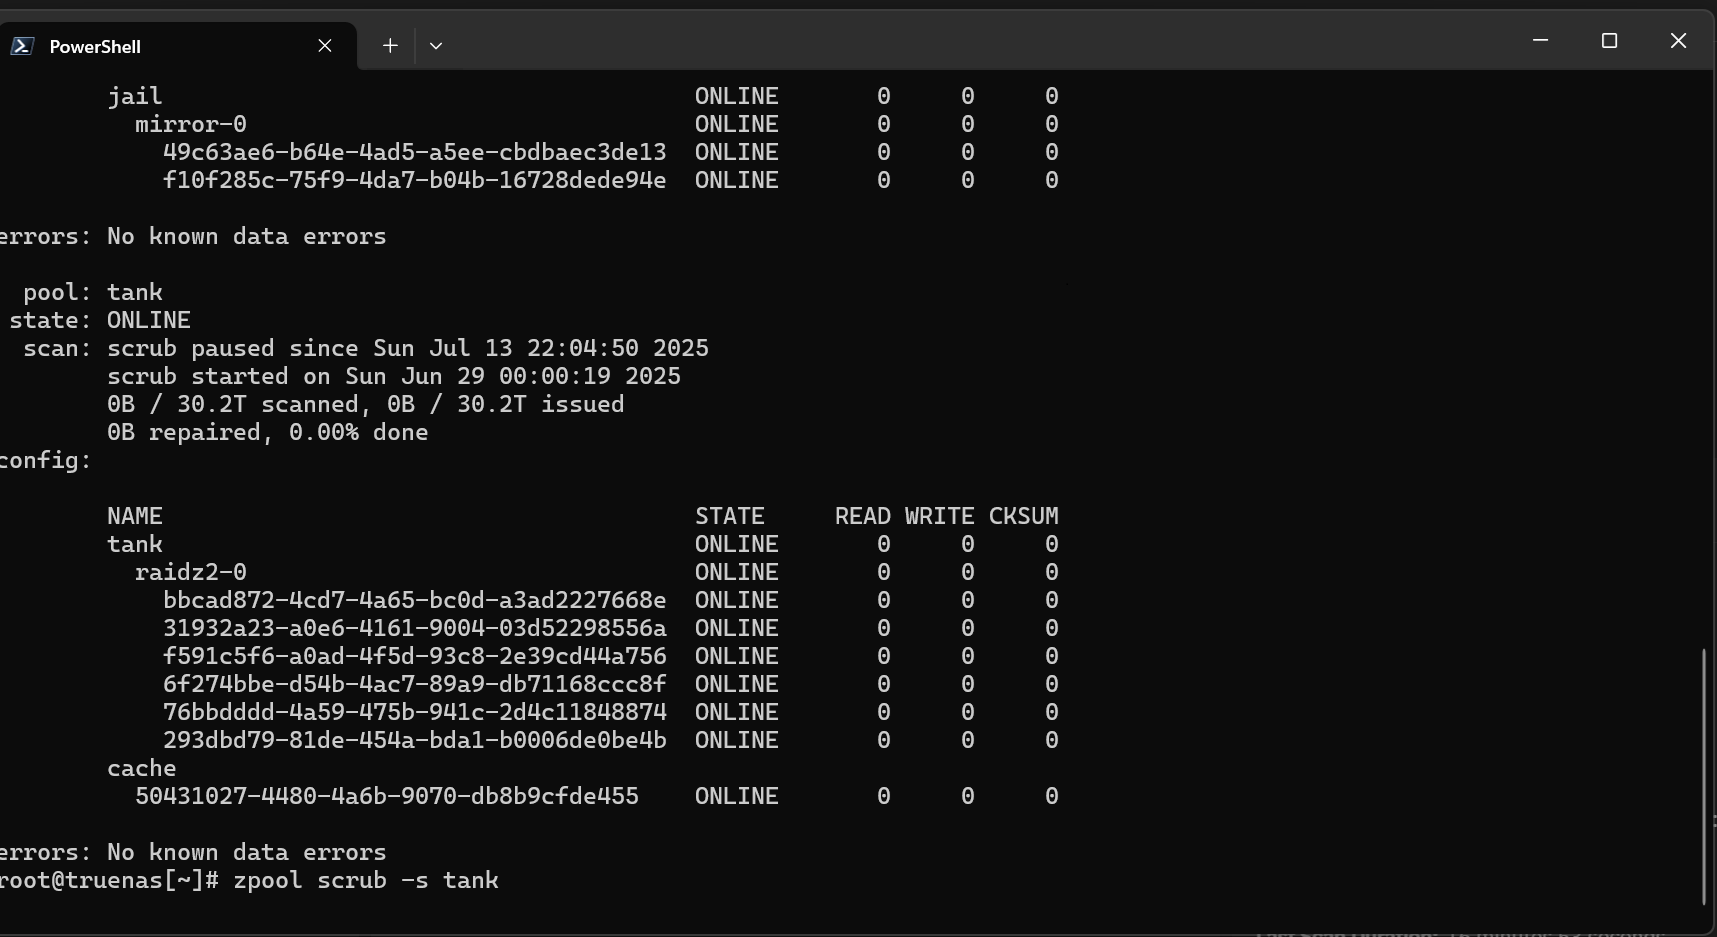The height and width of the screenshot is (937, 1717).
Task: Expand the new tab profile dropdown
Action: (x=436, y=46)
